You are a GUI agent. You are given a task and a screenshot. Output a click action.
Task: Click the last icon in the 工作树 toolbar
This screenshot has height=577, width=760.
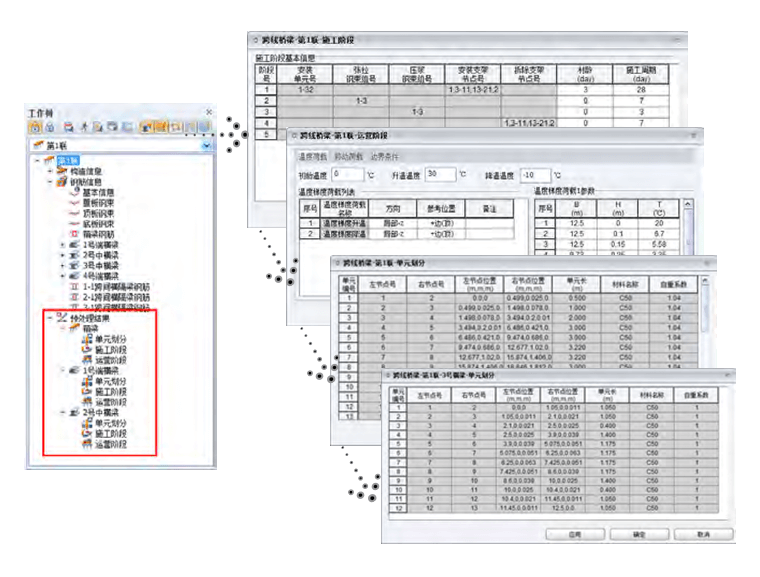tap(206, 128)
